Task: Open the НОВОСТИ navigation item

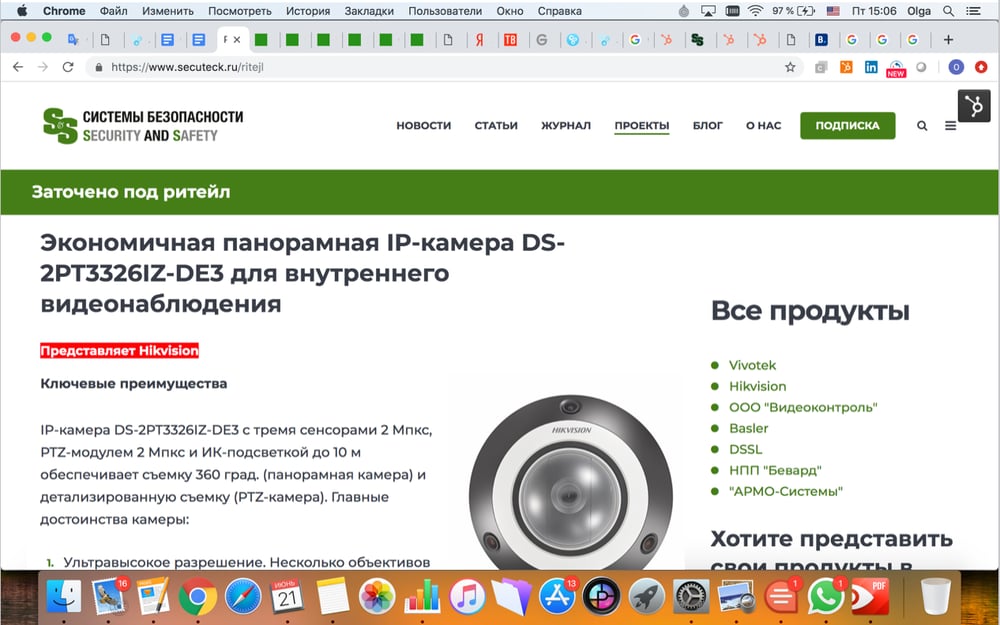Action: [423, 126]
